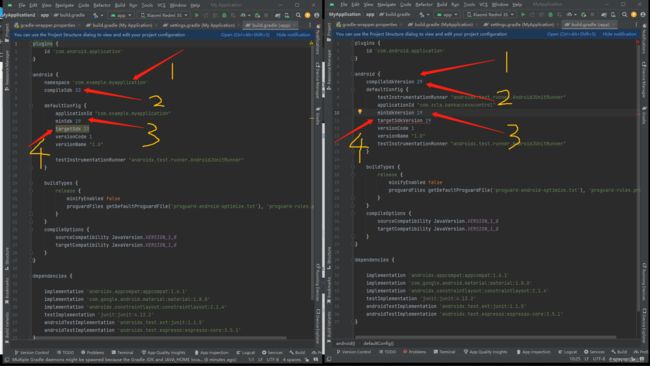Open App Quality Insights in the left window

(x=163, y=352)
